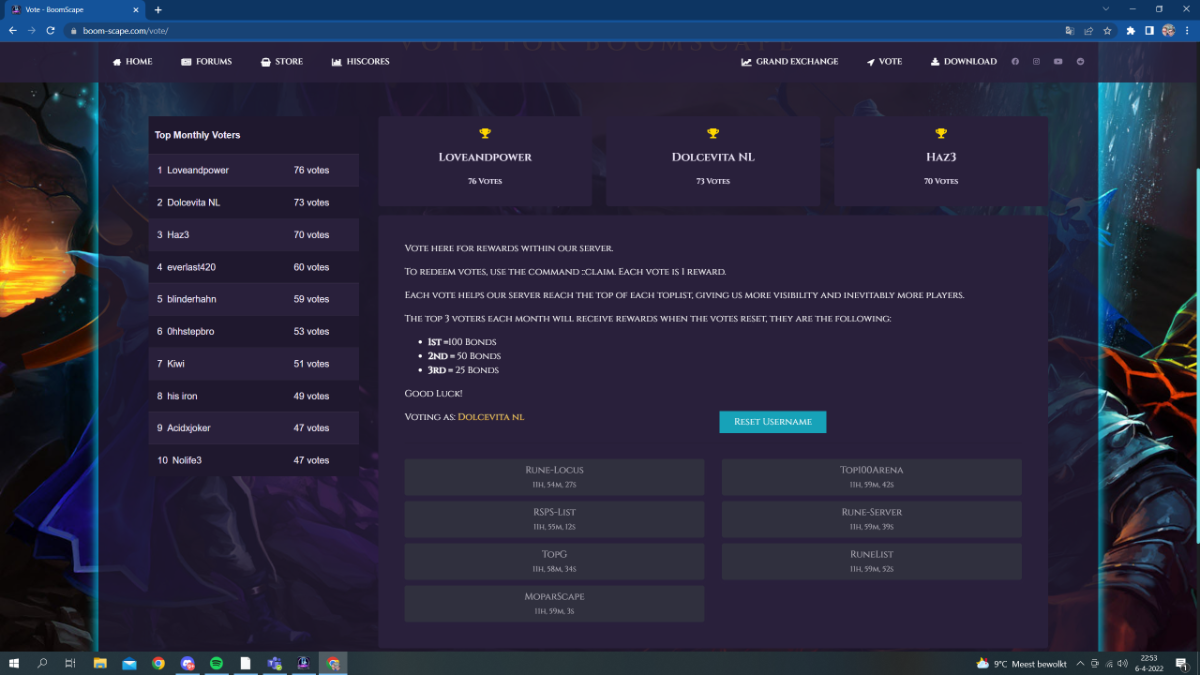Open VOTE in the site menu
Image resolution: width=1200 pixels, height=675 pixels.
pyautogui.click(x=884, y=62)
